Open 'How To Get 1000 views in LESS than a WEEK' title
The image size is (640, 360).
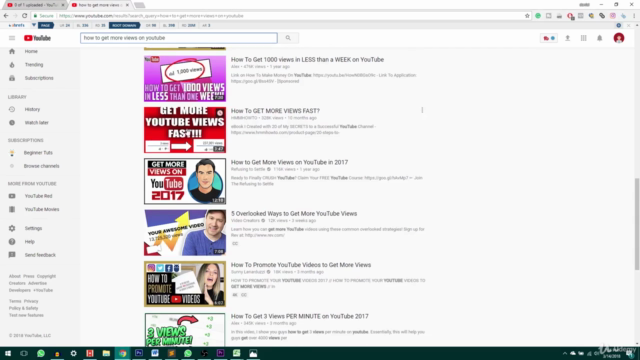point(307,60)
